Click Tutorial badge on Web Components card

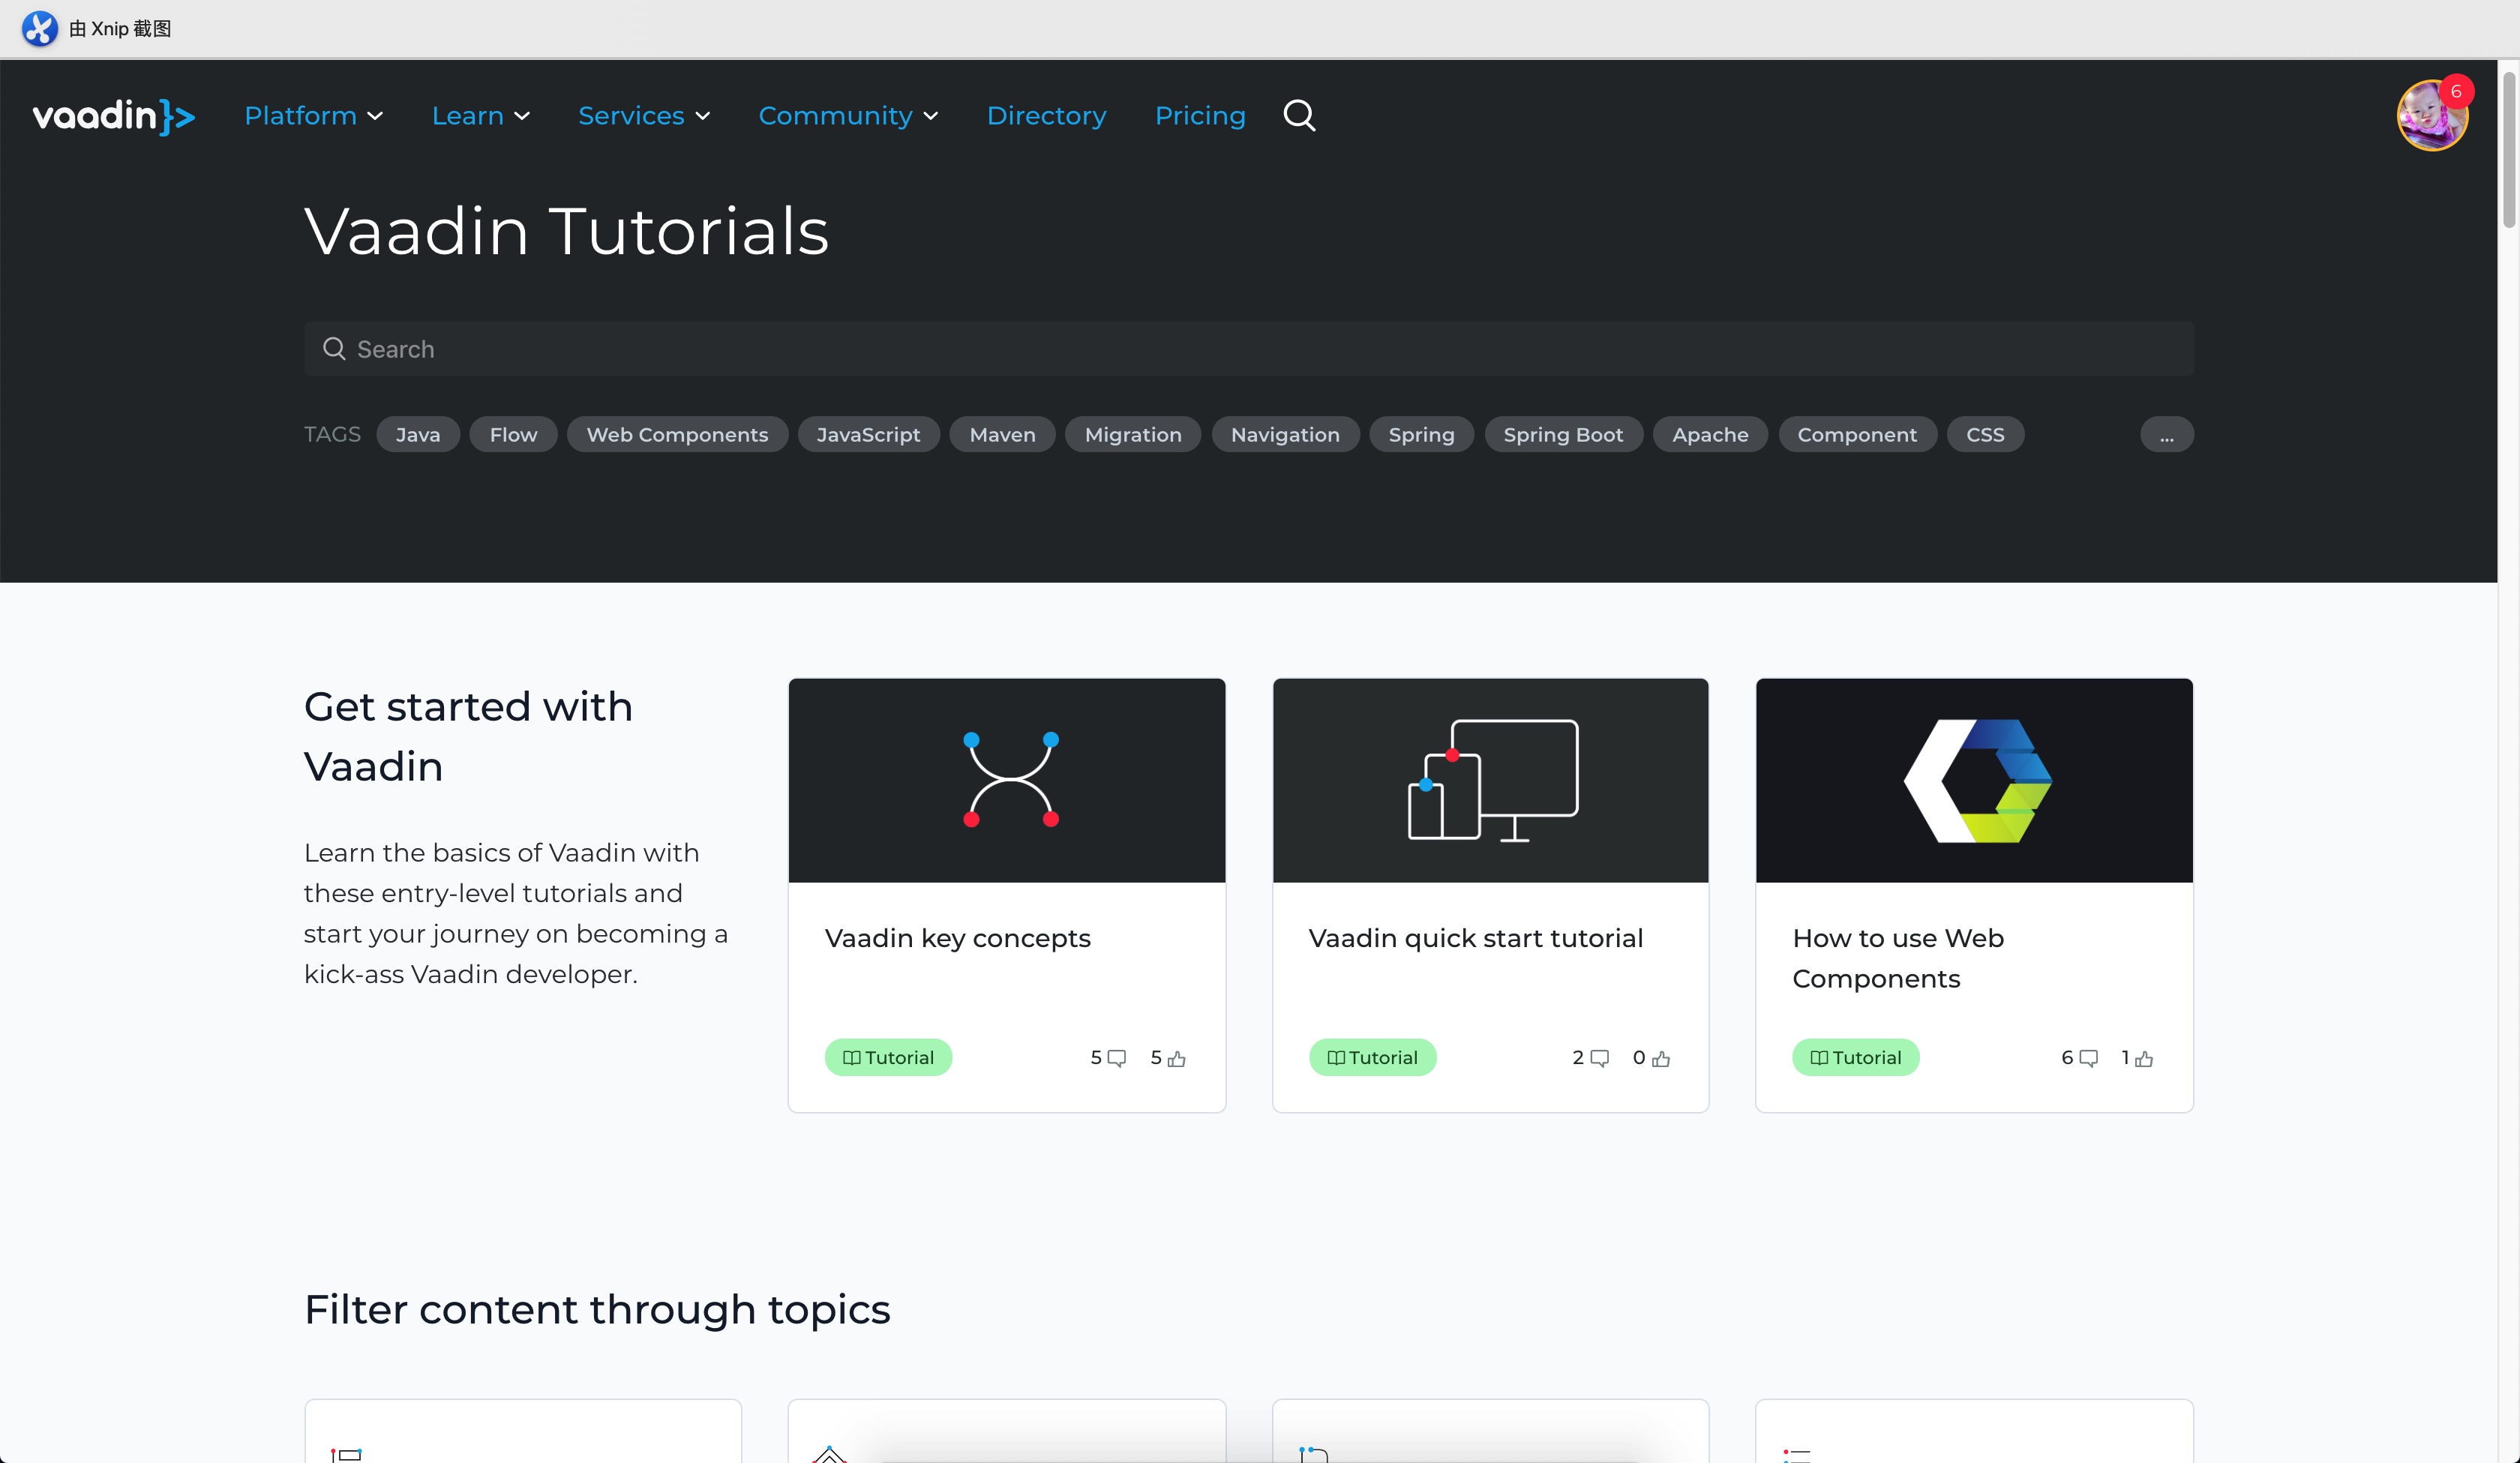1855,1057
